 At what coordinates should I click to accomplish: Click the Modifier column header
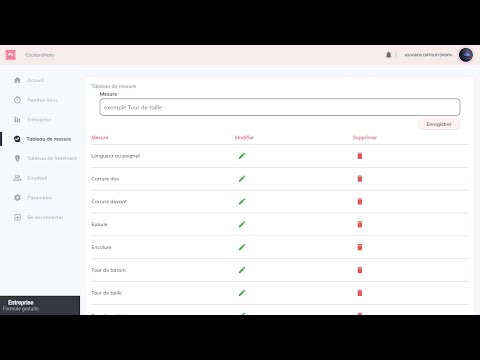pos(244,137)
